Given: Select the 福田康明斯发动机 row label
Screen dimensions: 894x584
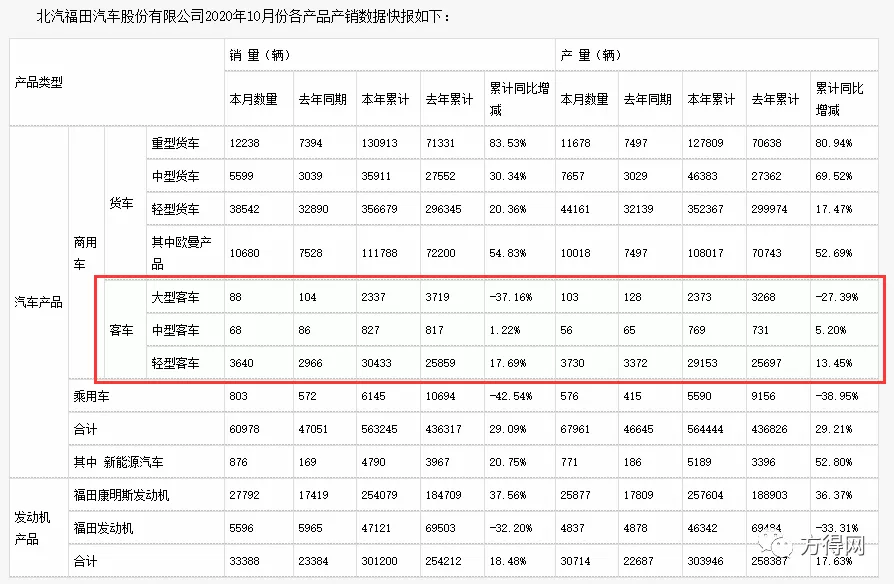Looking at the screenshot, I should tap(121, 495).
